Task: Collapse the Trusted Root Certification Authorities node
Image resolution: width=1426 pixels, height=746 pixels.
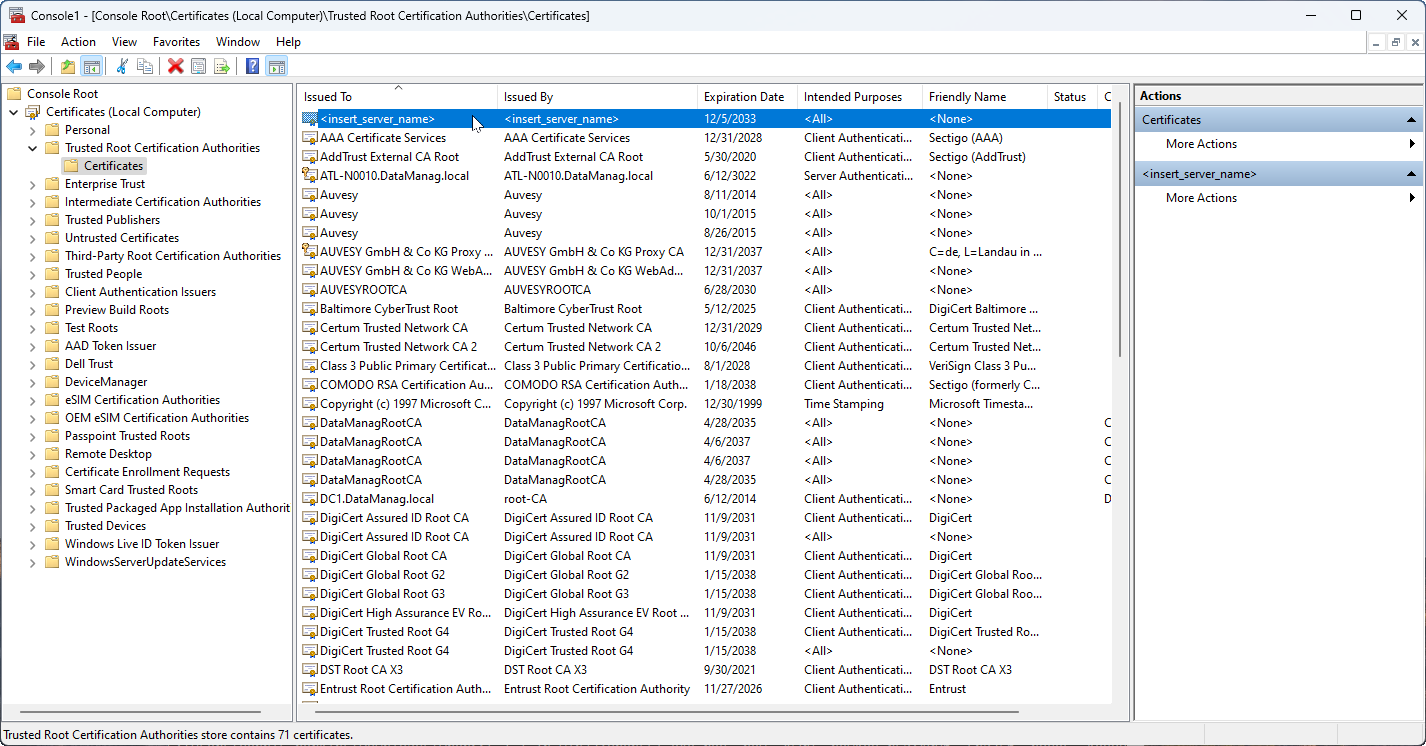Action: (x=32, y=148)
